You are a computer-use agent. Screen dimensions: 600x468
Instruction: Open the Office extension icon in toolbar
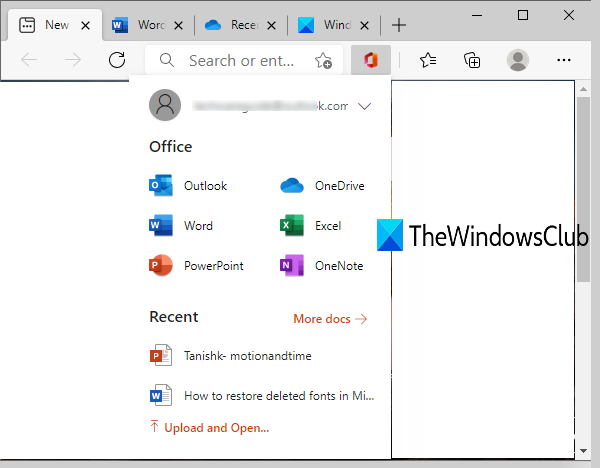point(370,60)
